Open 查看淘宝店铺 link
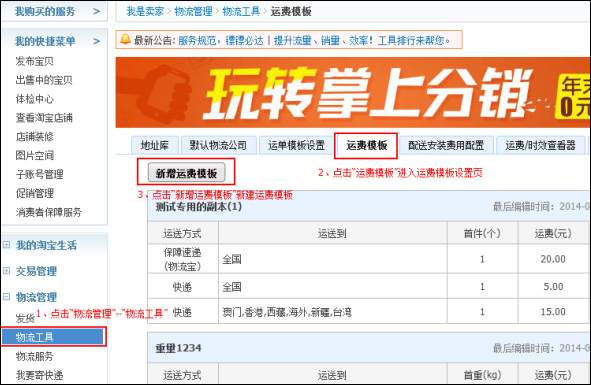The height and width of the screenshot is (385, 591). tap(44, 118)
